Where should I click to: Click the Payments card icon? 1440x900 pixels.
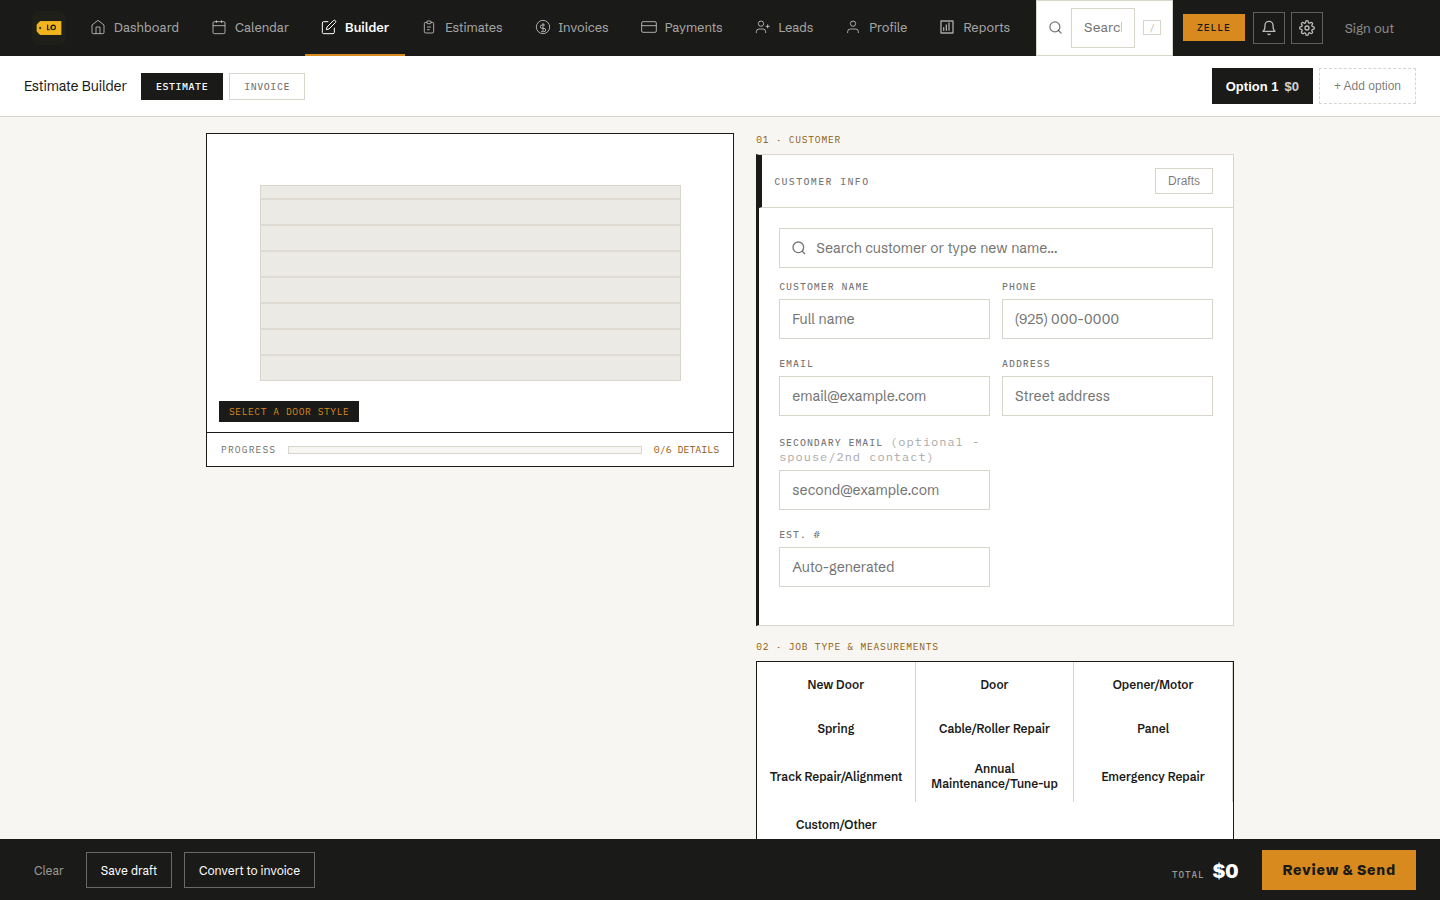(x=649, y=27)
